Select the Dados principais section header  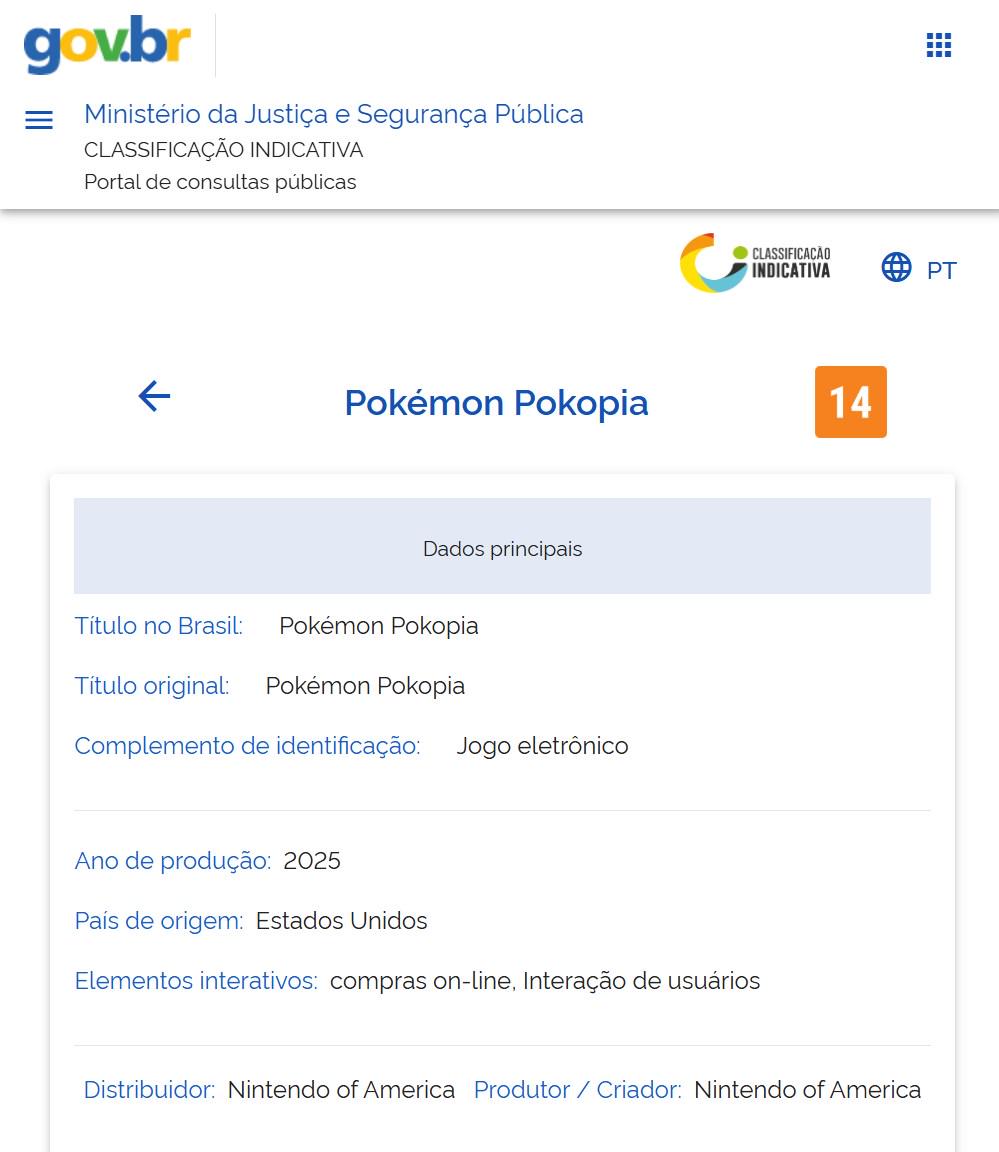point(502,546)
